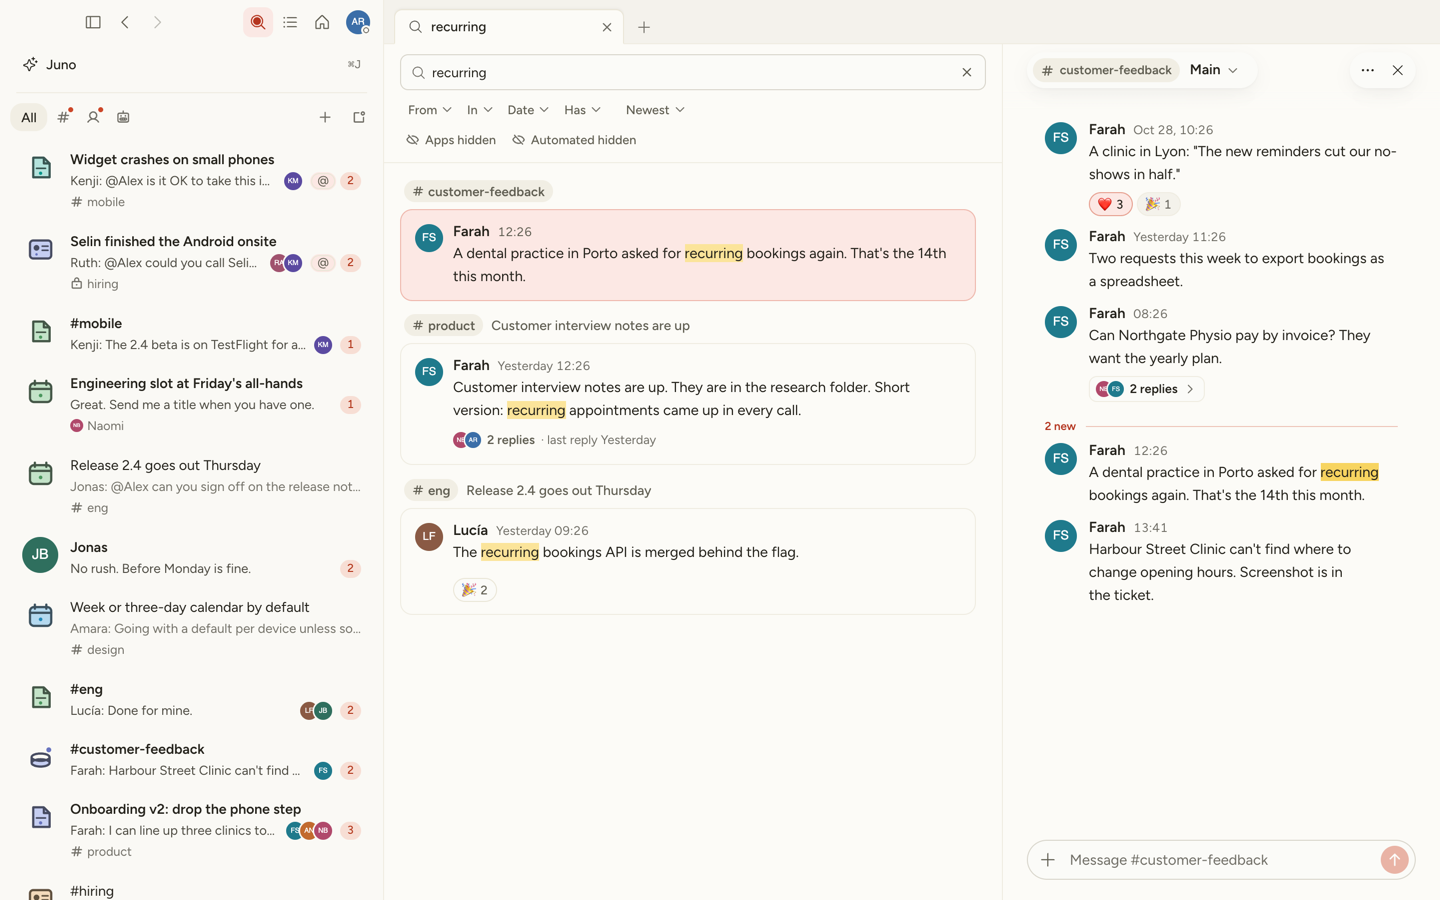Image resolution: width=1440 pixels, height=900 pixels.
Task: Expand 2 replies under Northgate message
Action: [1146, 389]
